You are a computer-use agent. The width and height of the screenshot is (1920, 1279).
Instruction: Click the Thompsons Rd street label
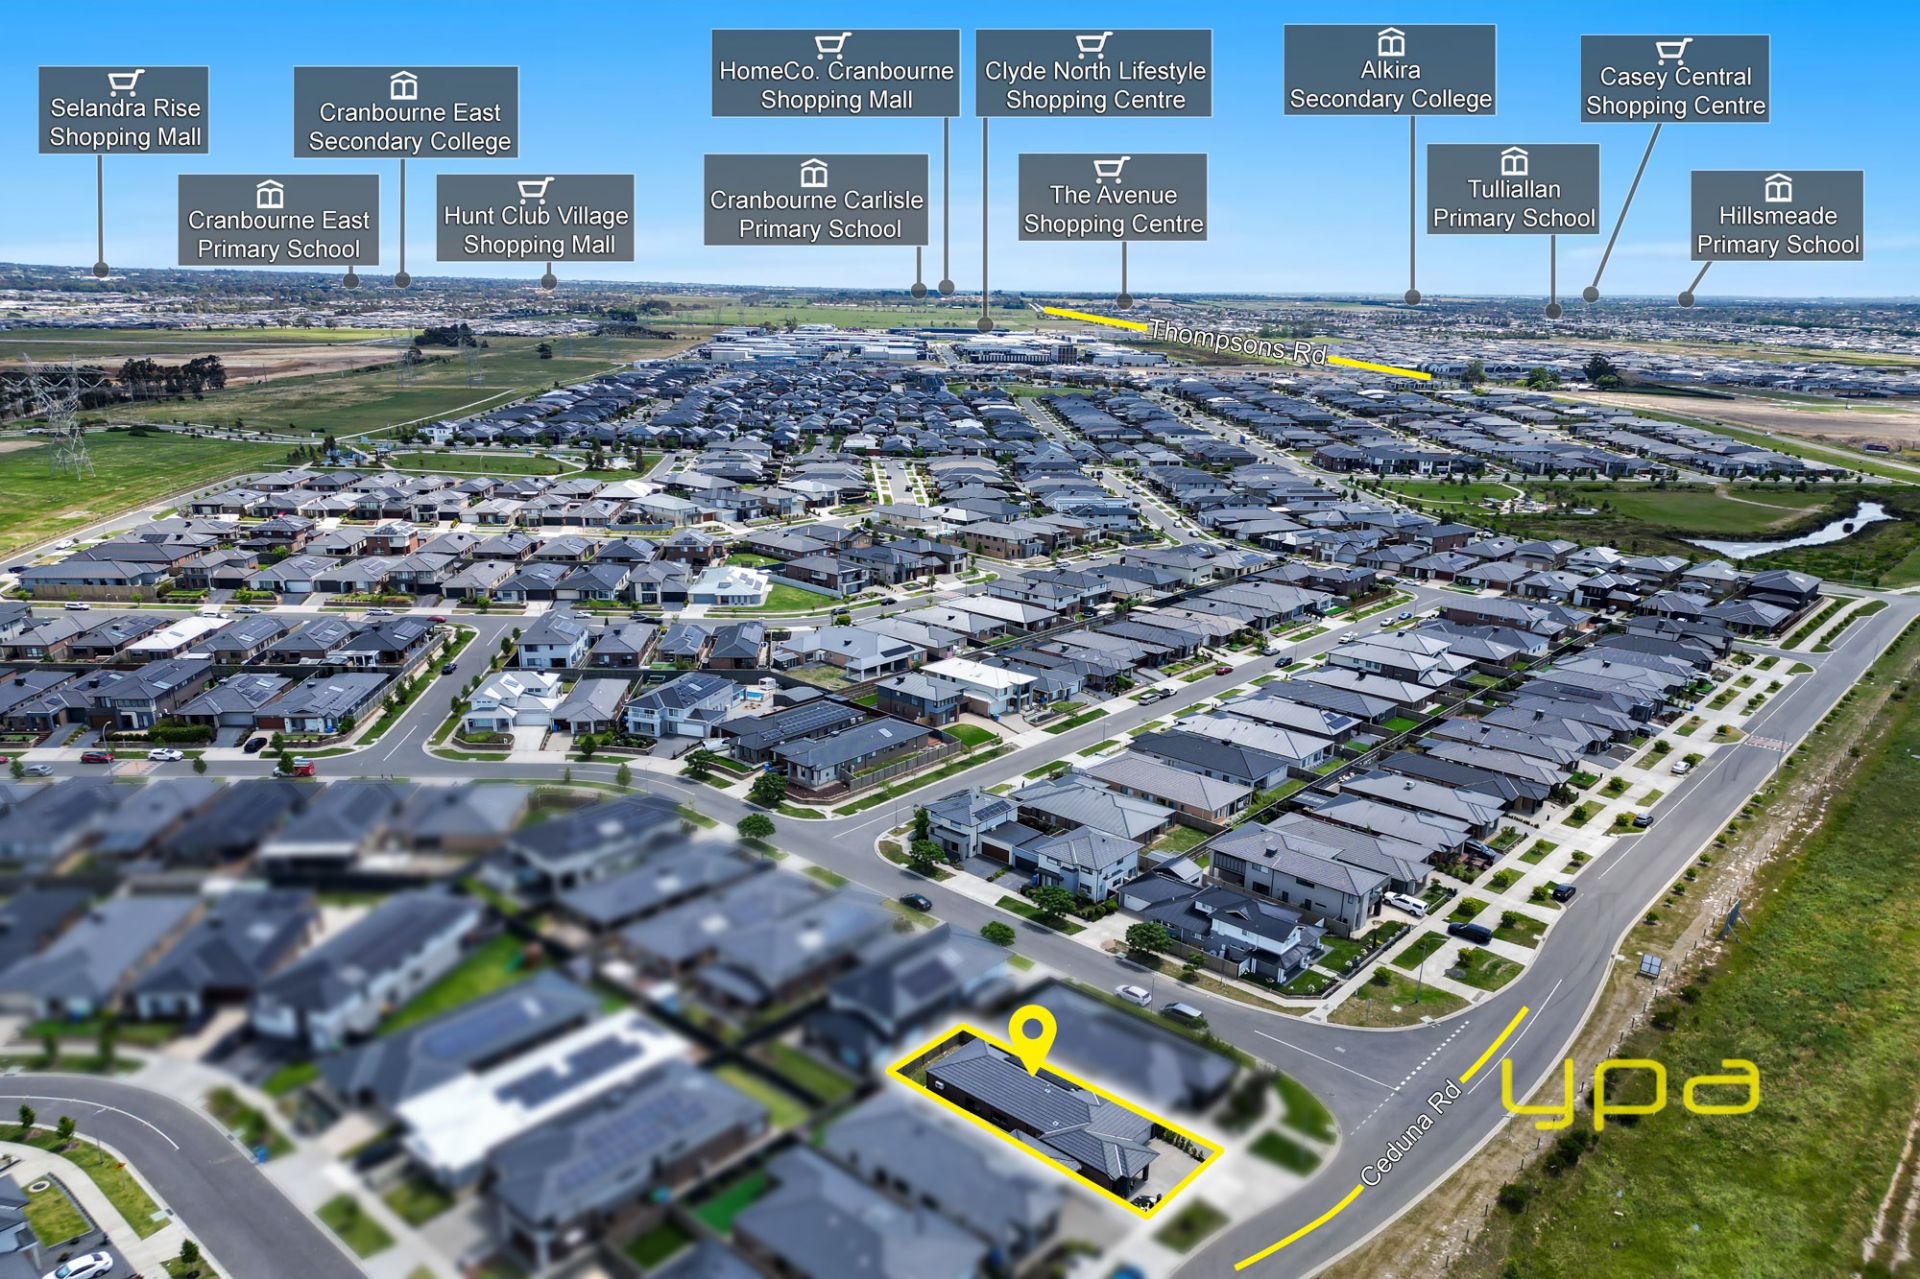click(x=1238, y=342)
